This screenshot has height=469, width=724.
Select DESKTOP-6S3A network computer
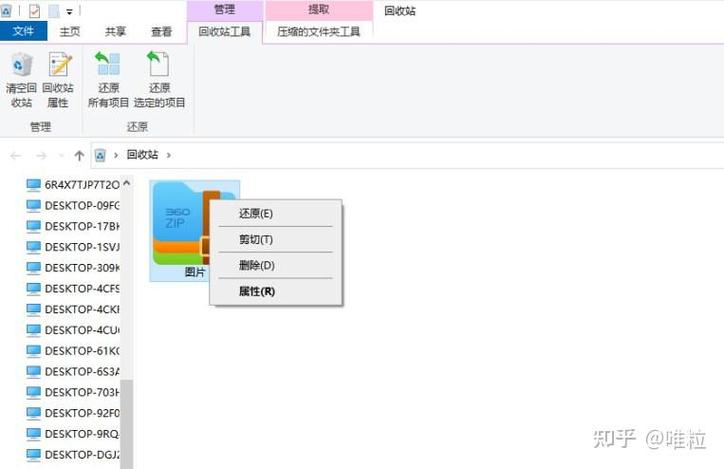(73, 372)
